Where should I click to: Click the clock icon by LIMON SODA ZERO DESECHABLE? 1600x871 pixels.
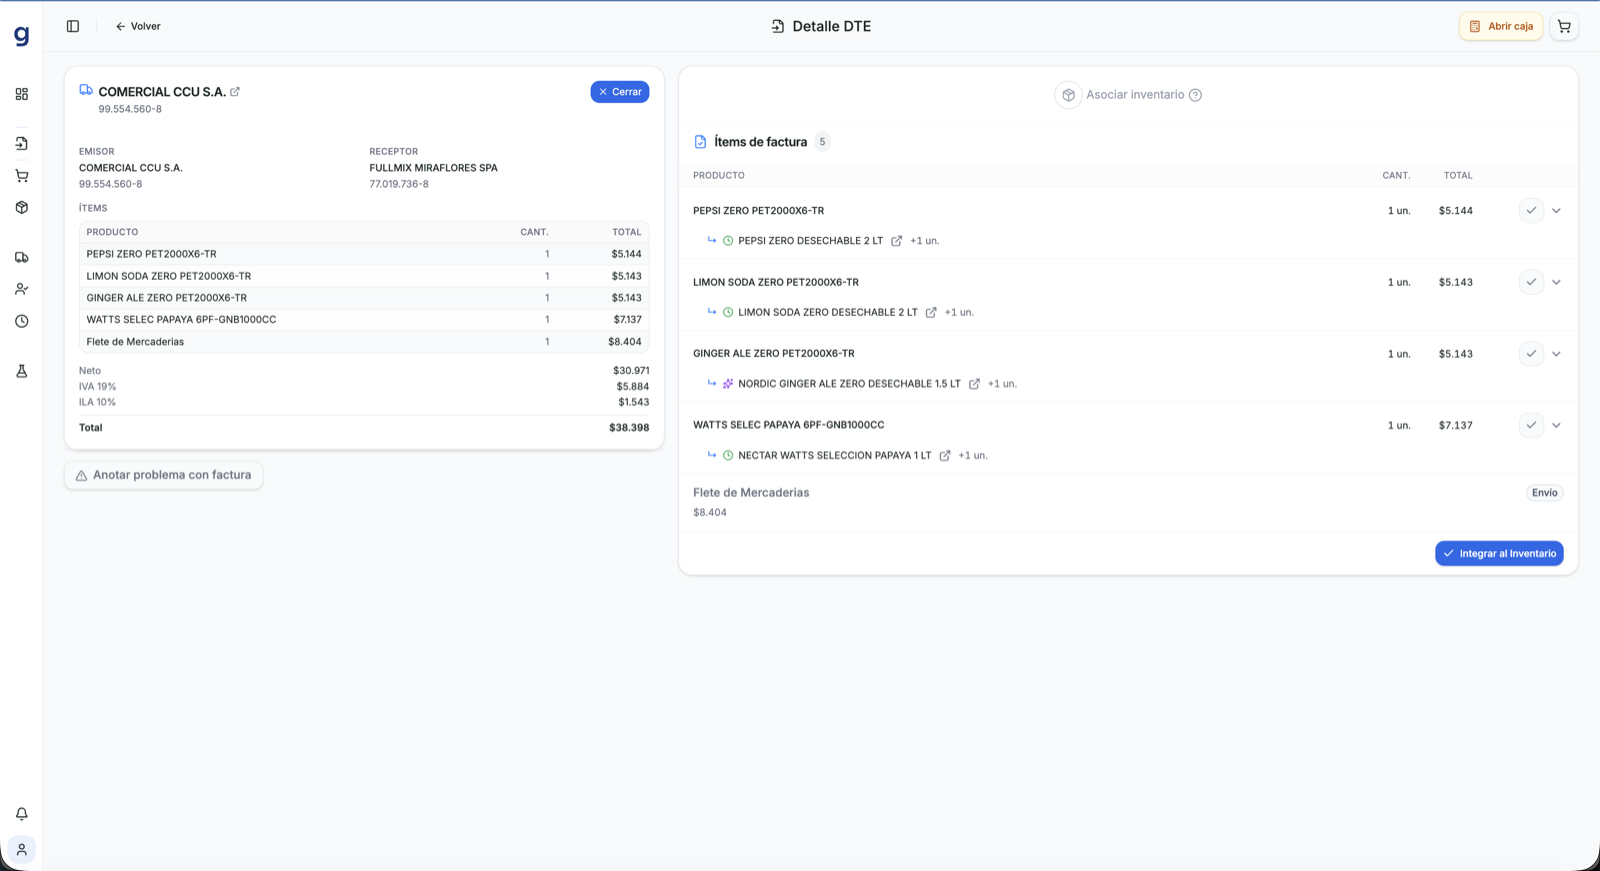pyautogui.click(x=728, y=313)
